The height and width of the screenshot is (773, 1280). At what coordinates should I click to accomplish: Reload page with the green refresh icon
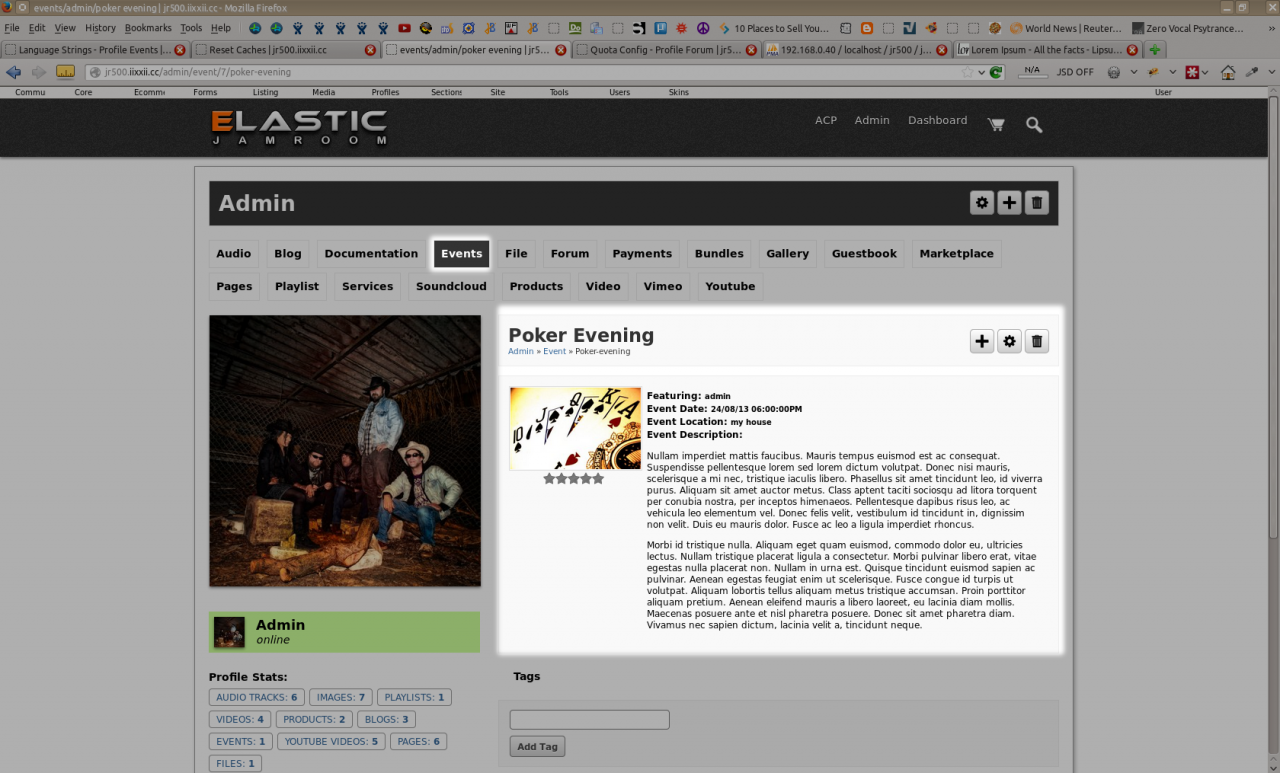click(996, 72)
